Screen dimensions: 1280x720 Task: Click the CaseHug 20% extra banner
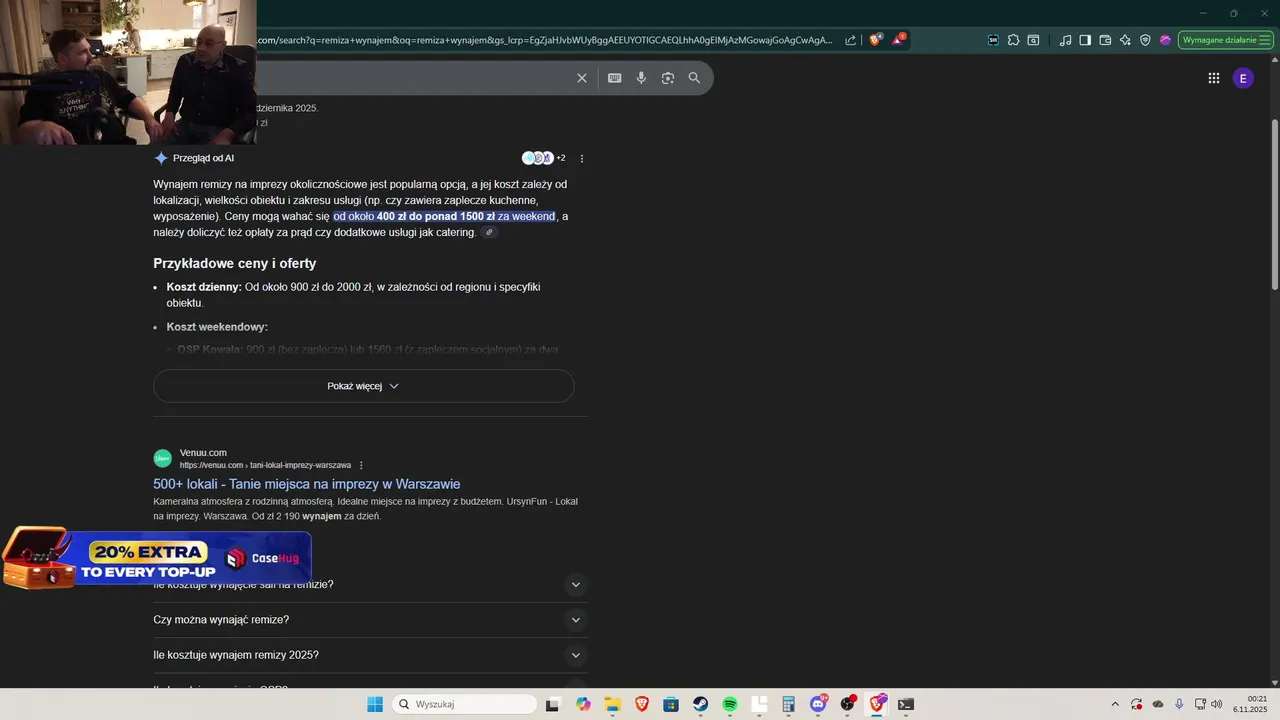(156, 559)
